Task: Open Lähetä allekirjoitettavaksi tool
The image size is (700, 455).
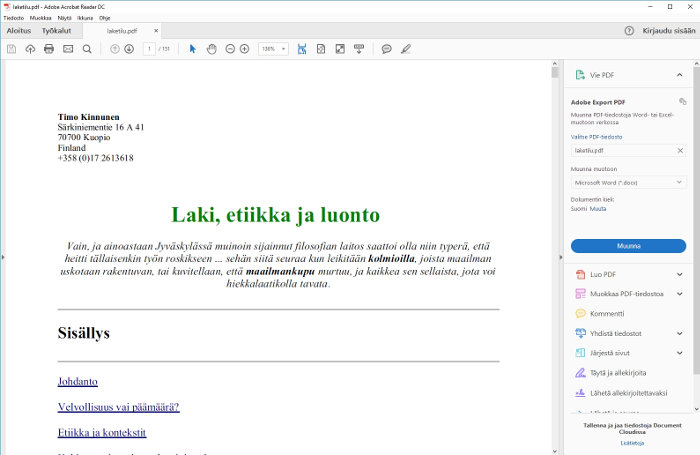Action: (621, 393)
